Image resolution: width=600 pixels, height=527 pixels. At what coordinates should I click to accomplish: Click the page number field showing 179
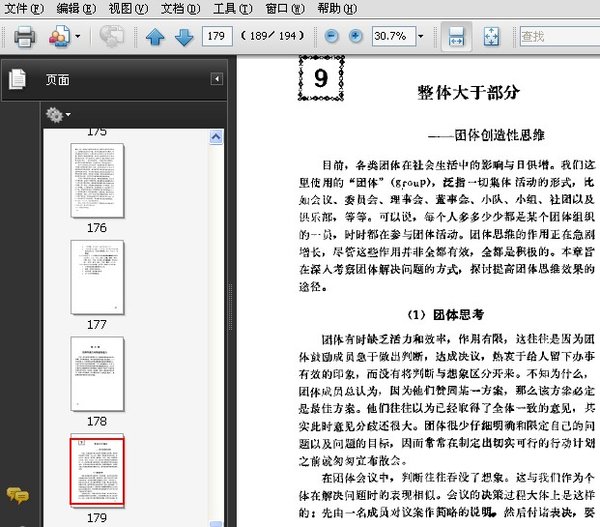point(216,37)
